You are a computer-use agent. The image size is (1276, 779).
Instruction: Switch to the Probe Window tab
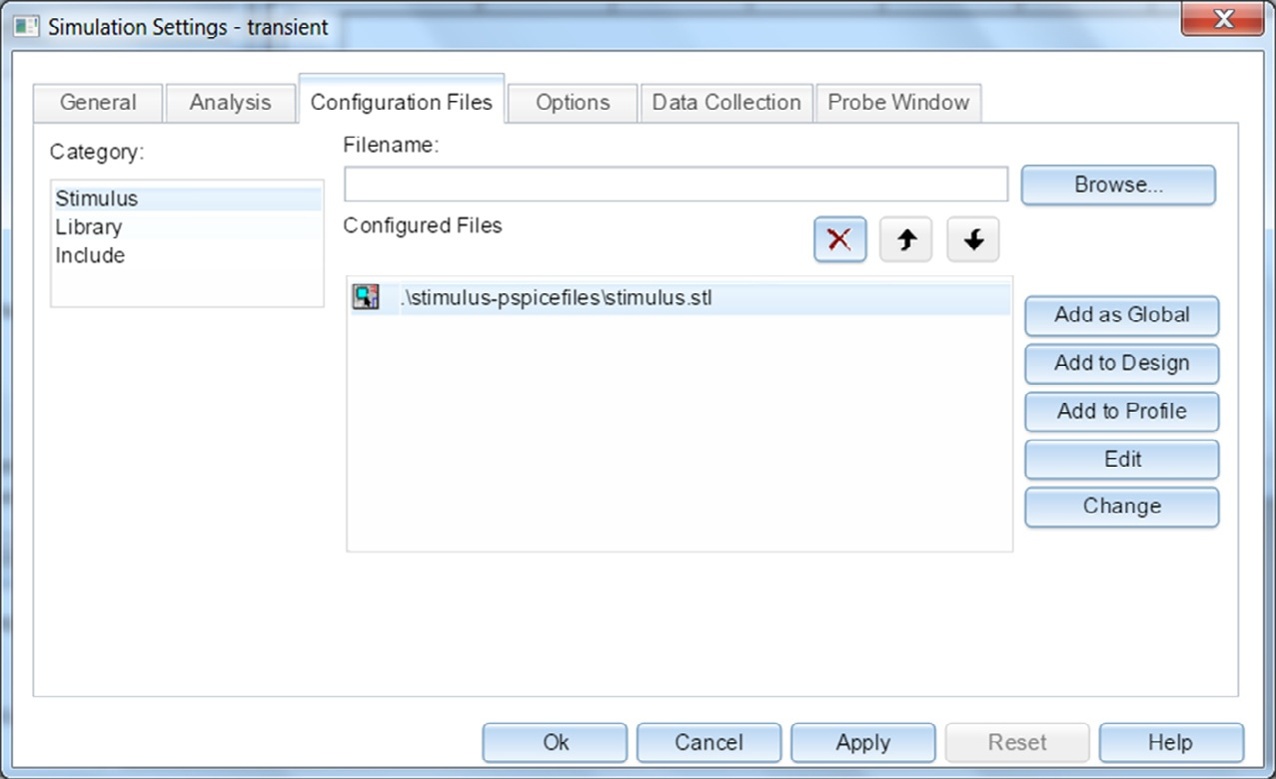pos(898,103)
